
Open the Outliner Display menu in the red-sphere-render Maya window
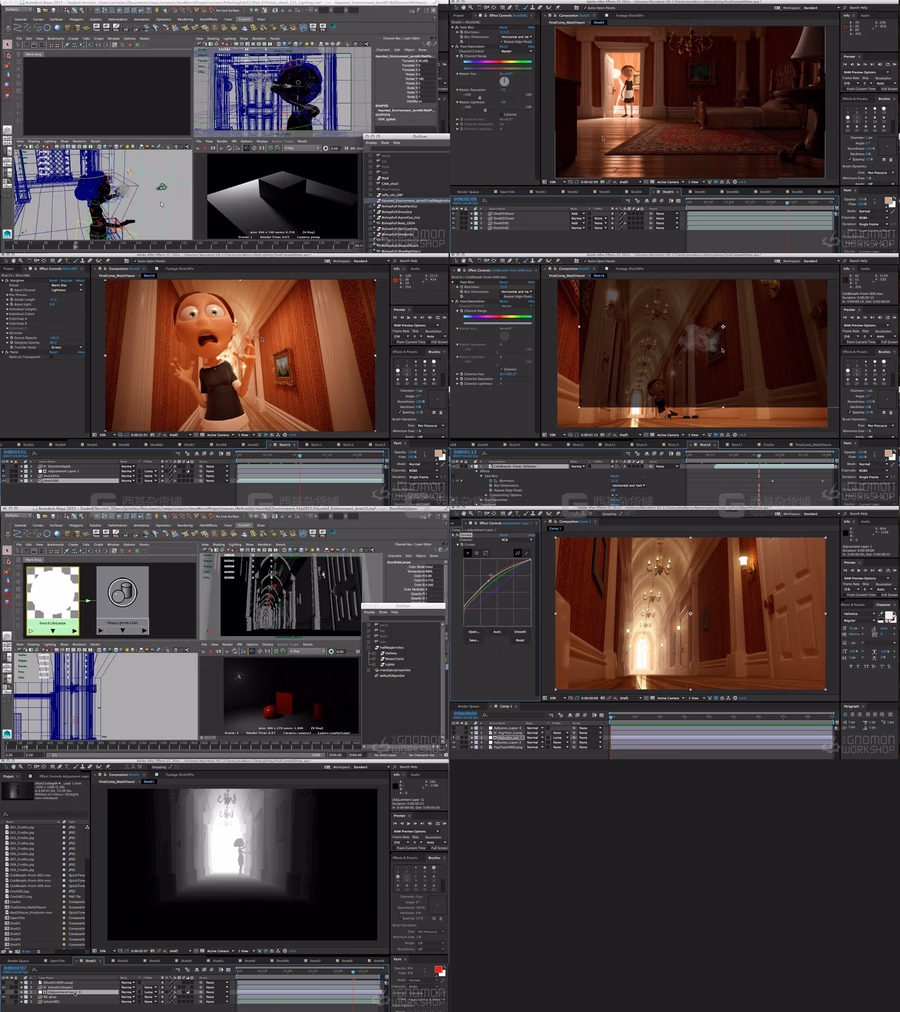tap(369, 612)
